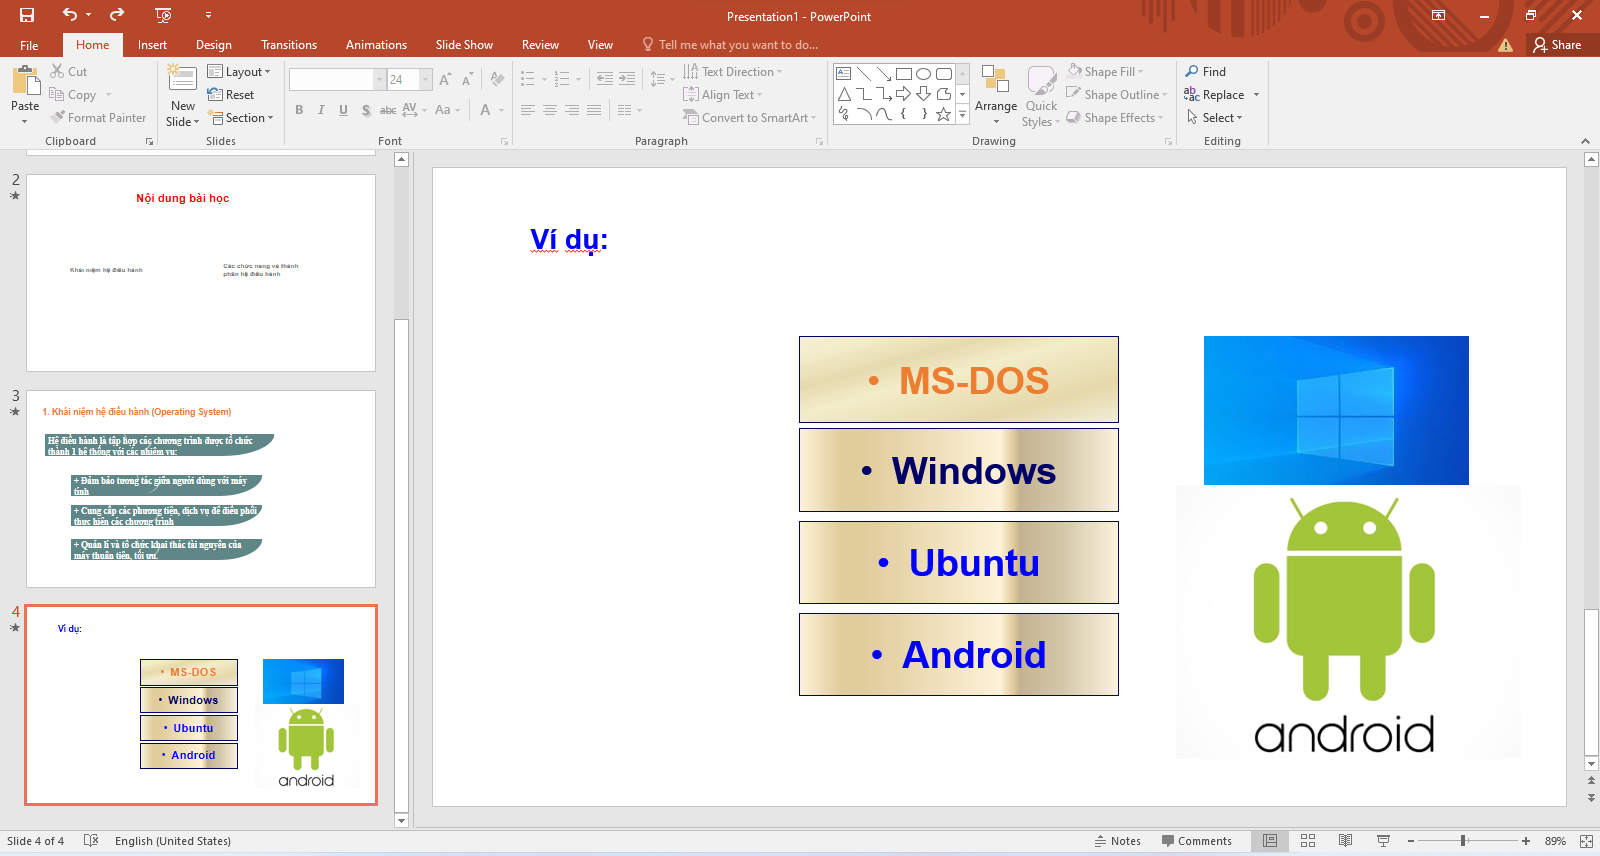Toggle bold formatting
The height and width of the screenshot is (856, 1600).
click(x=299, y=110)
